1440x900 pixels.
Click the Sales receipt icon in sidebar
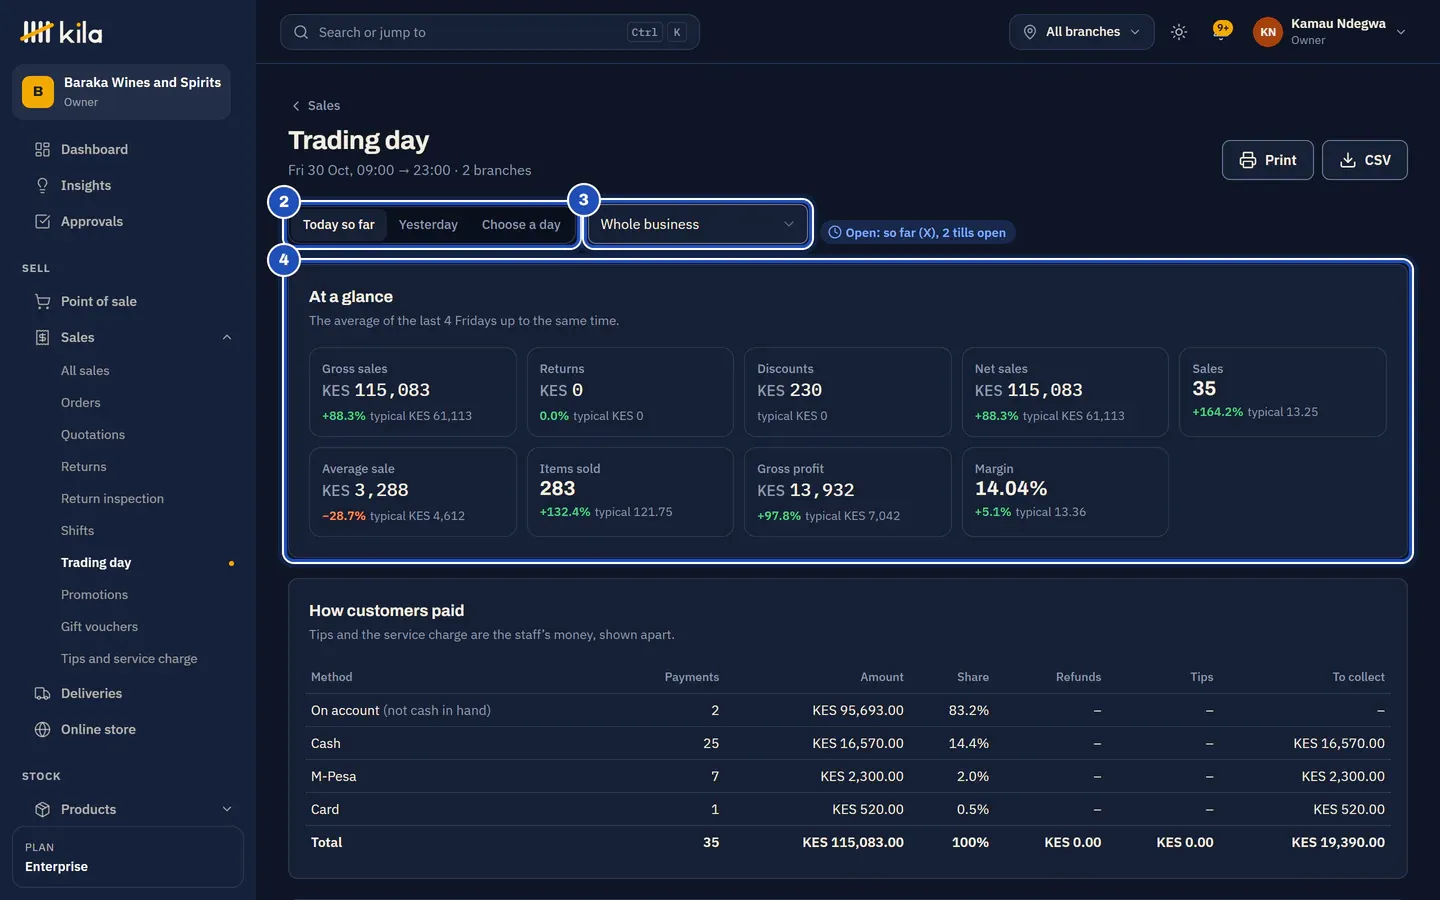pos(42,337)
